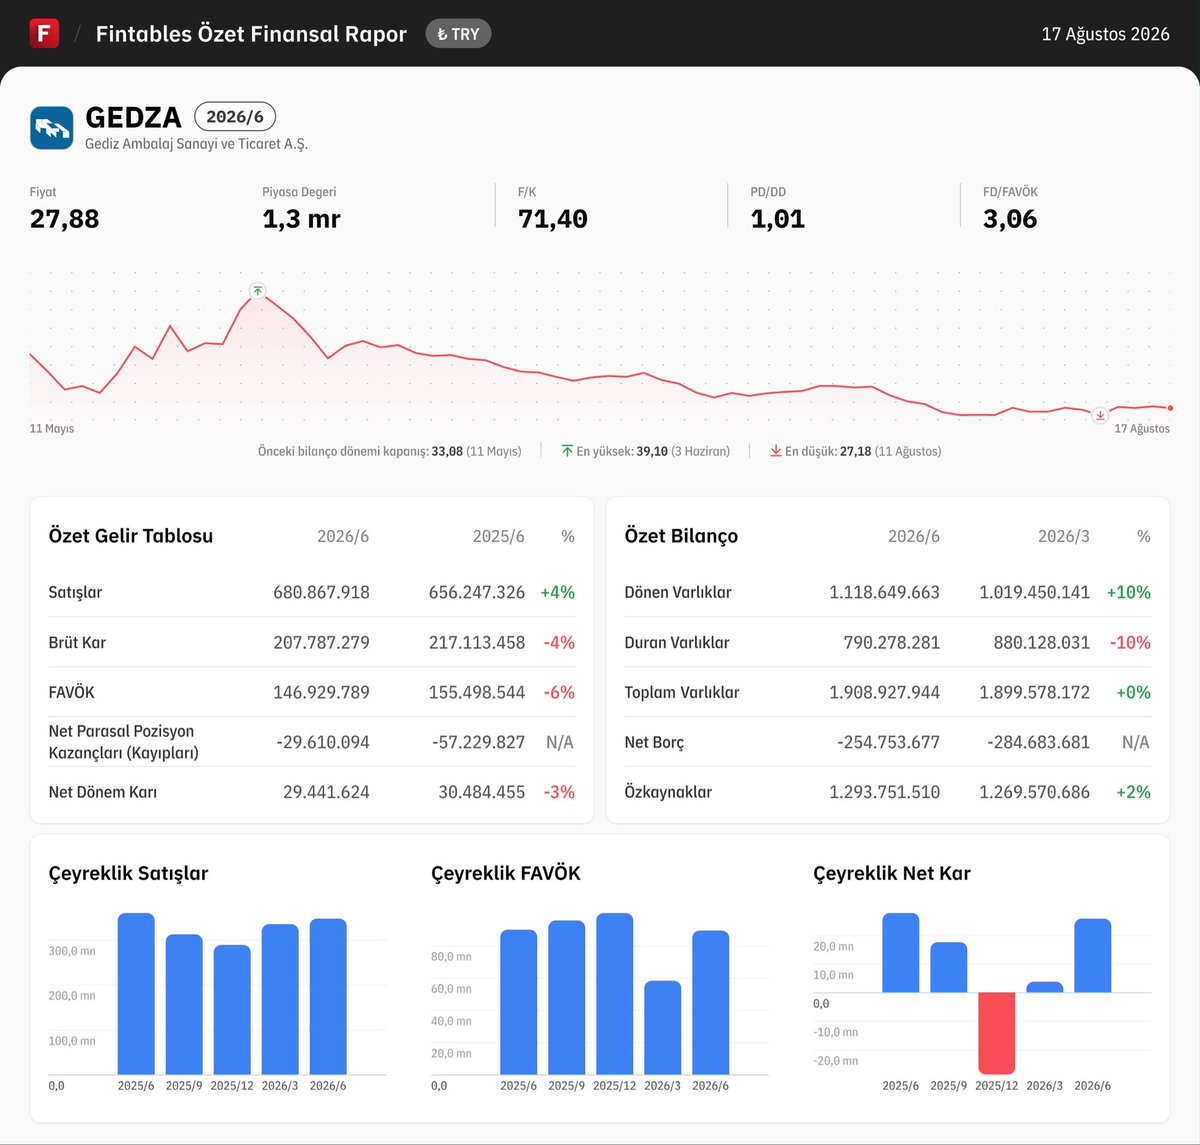Image resolution: width=1200 pixels, height=1145 pixels.
Task: Click the F/K value 71,40
Action: coord(552,219)
